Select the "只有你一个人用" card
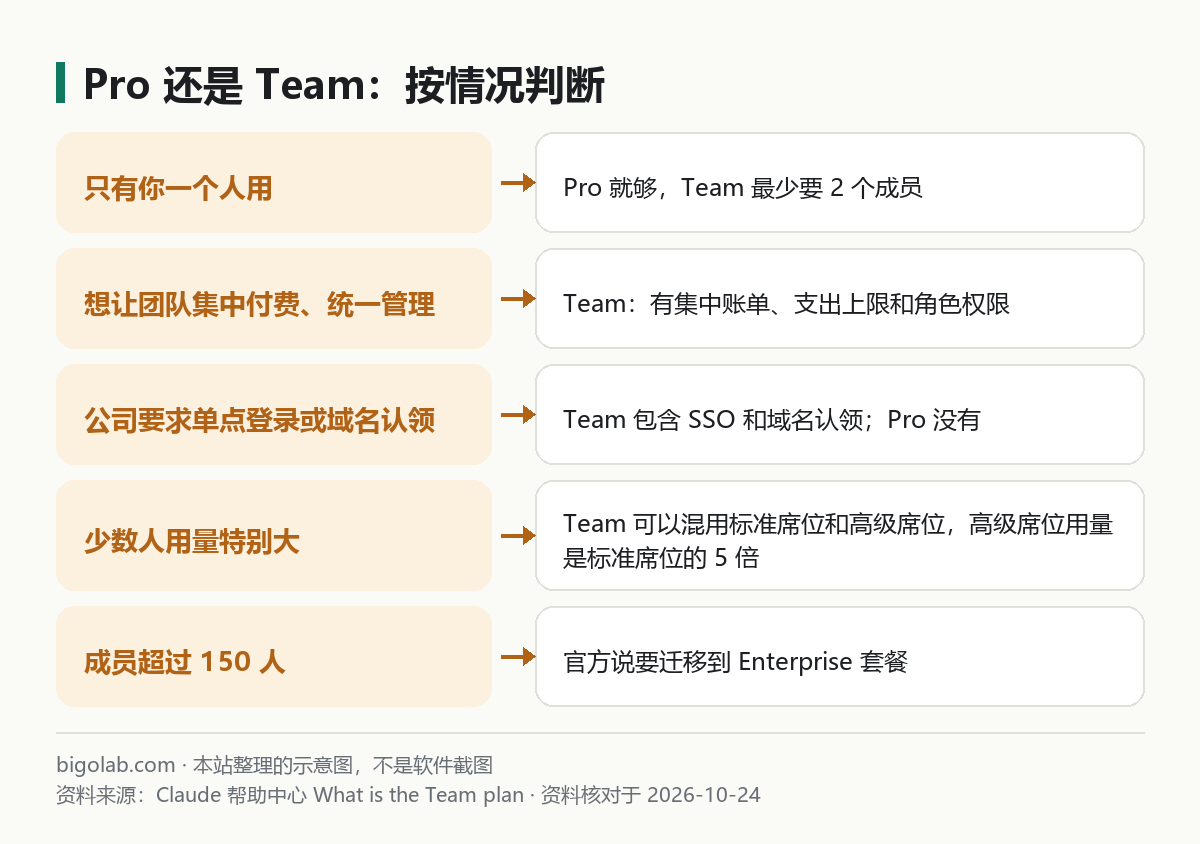Image resolution: width=1200 pixels, height=844 pixels. 274,183
